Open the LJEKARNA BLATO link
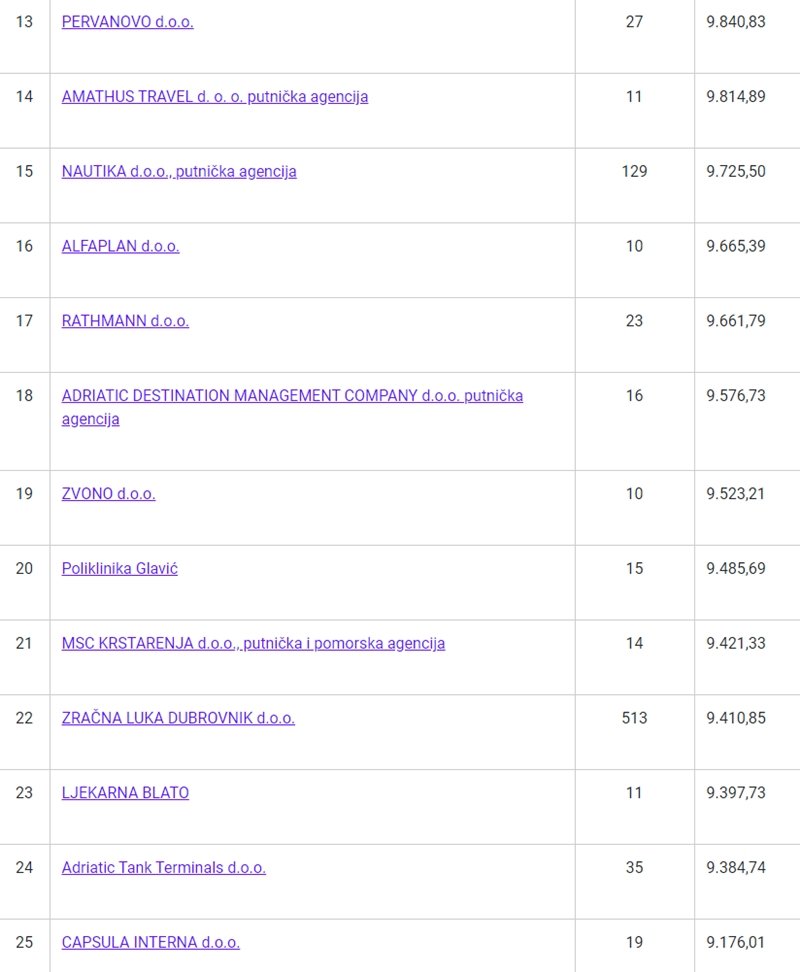The image size is (800, 972). [x=125, y=793]
